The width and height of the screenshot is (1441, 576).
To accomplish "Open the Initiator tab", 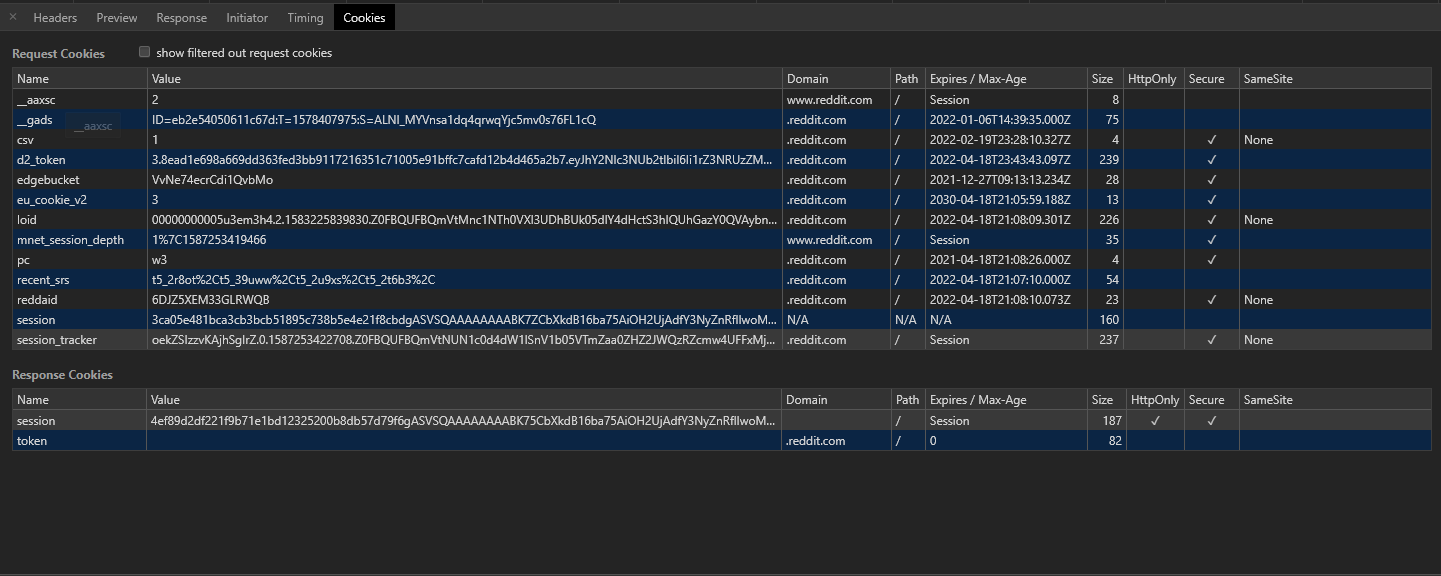I will [x=246, y=17].
